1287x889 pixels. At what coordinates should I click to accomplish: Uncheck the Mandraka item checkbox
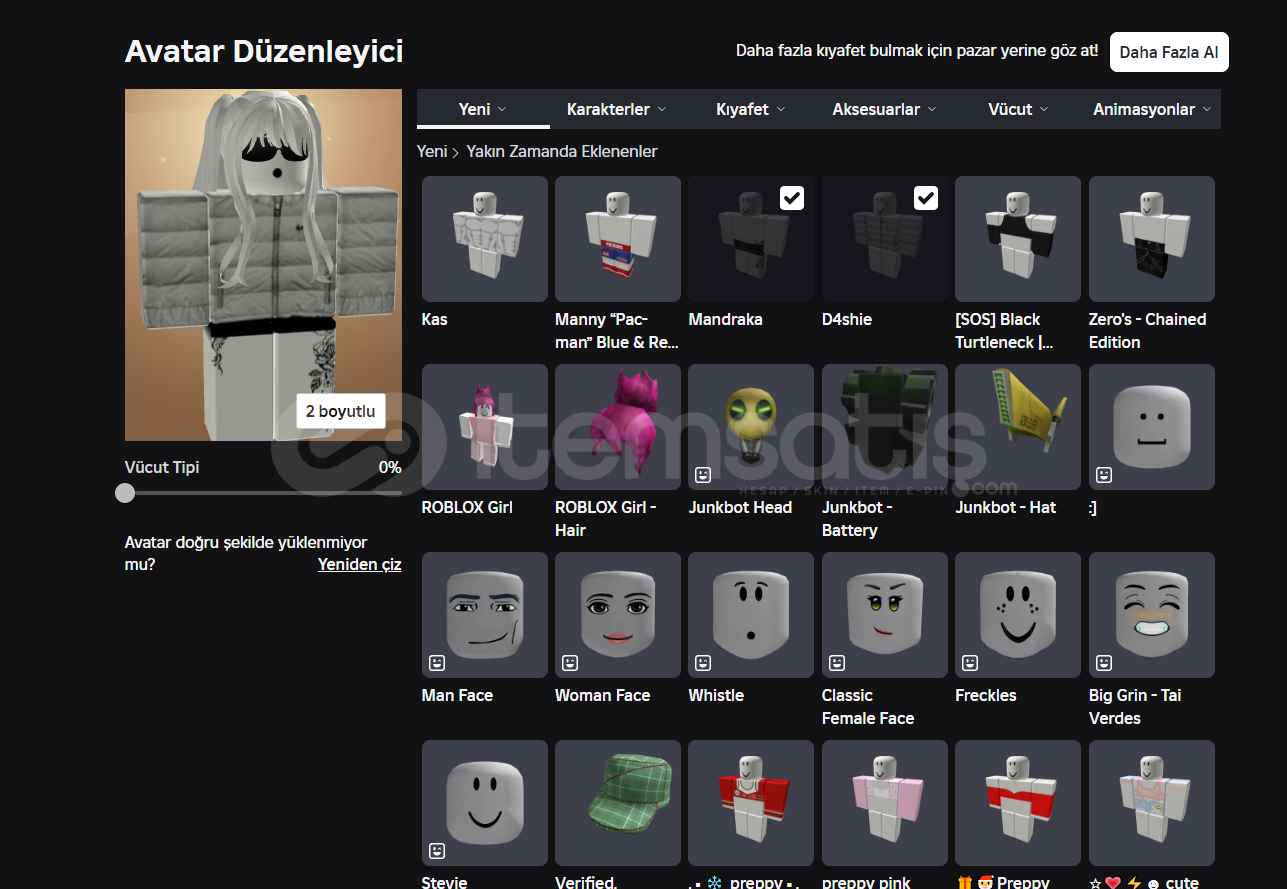(792, 198)
